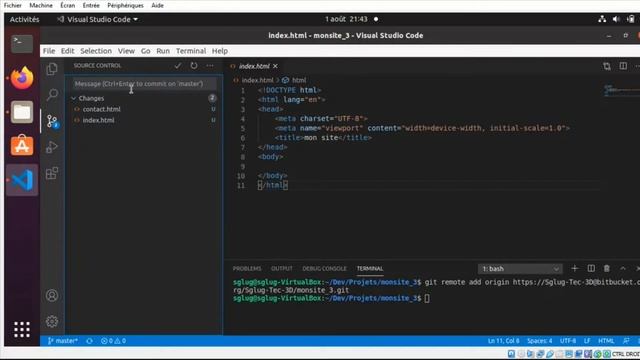Screen dimensions: 640x360
Task: Commit changes with the checkmark icon
Action: [178, 66]
